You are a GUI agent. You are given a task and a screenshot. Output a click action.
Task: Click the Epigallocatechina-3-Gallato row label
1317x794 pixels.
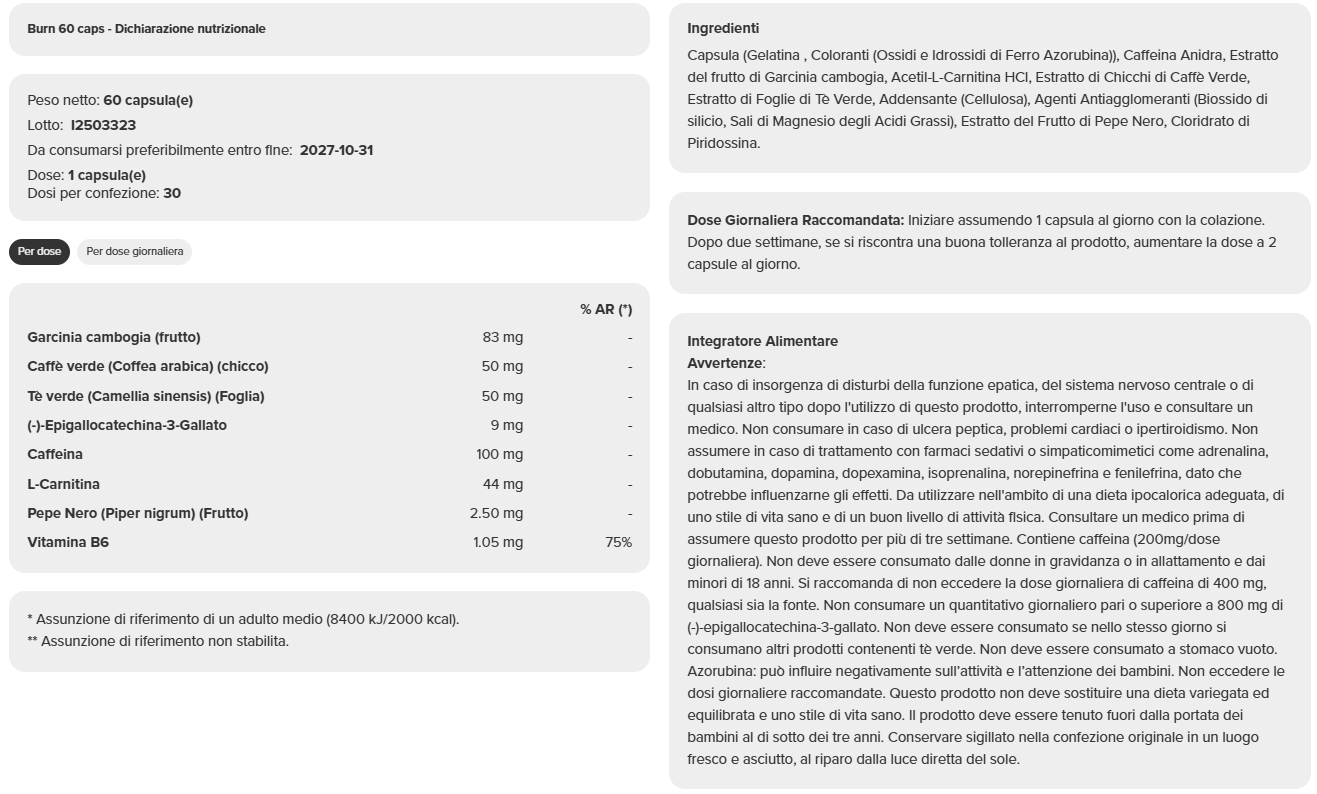tap(127, 425)
